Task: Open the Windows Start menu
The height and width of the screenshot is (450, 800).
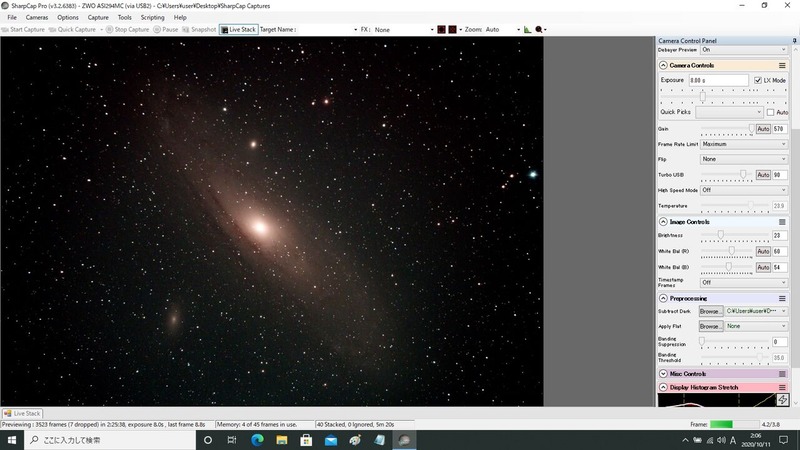Action: pos(12,440)
